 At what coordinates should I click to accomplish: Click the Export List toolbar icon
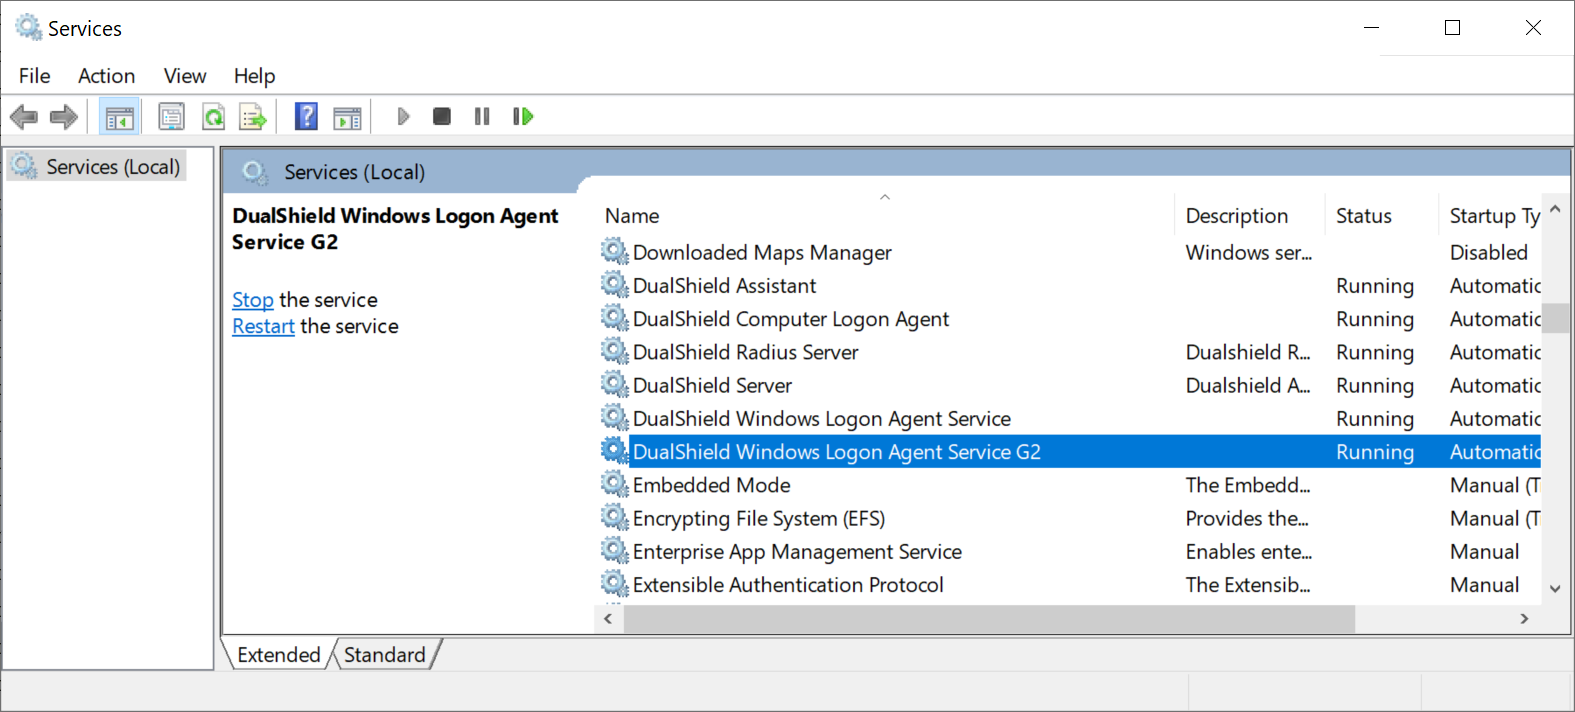(253, 117)
